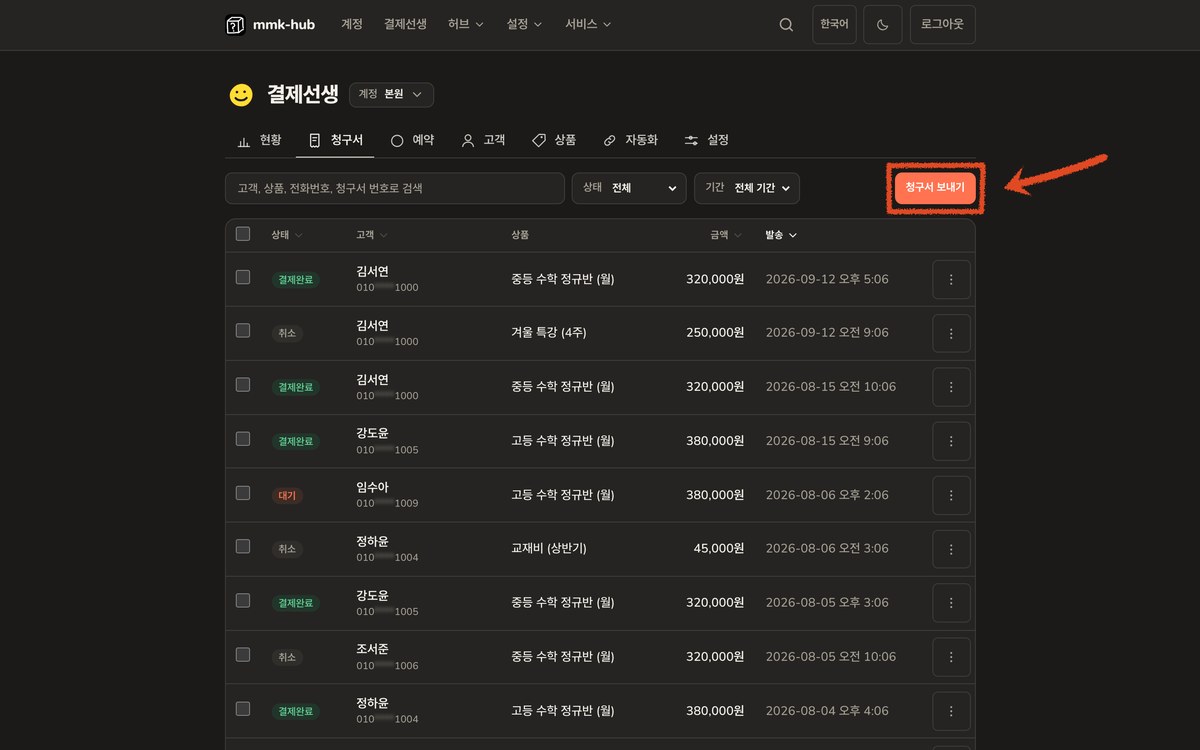Click the 한국어 language button
Image resolution: width=1200 pixels, height=750 pixels.
(834, 25)
